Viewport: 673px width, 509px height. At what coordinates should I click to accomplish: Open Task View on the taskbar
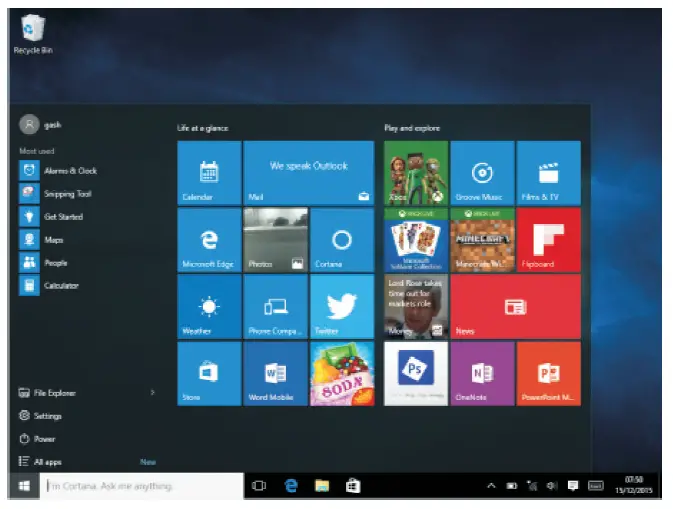(x=260, y=486)
